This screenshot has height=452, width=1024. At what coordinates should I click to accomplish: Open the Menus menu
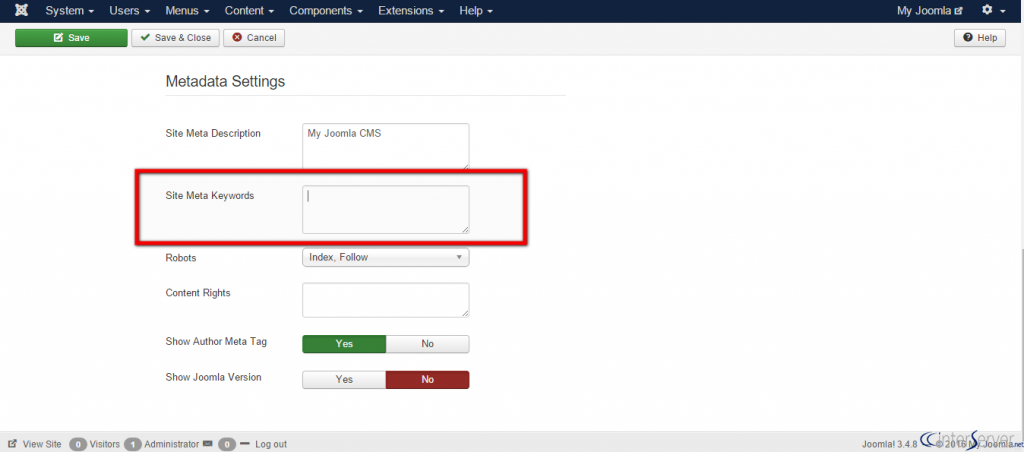pos(187,11)
